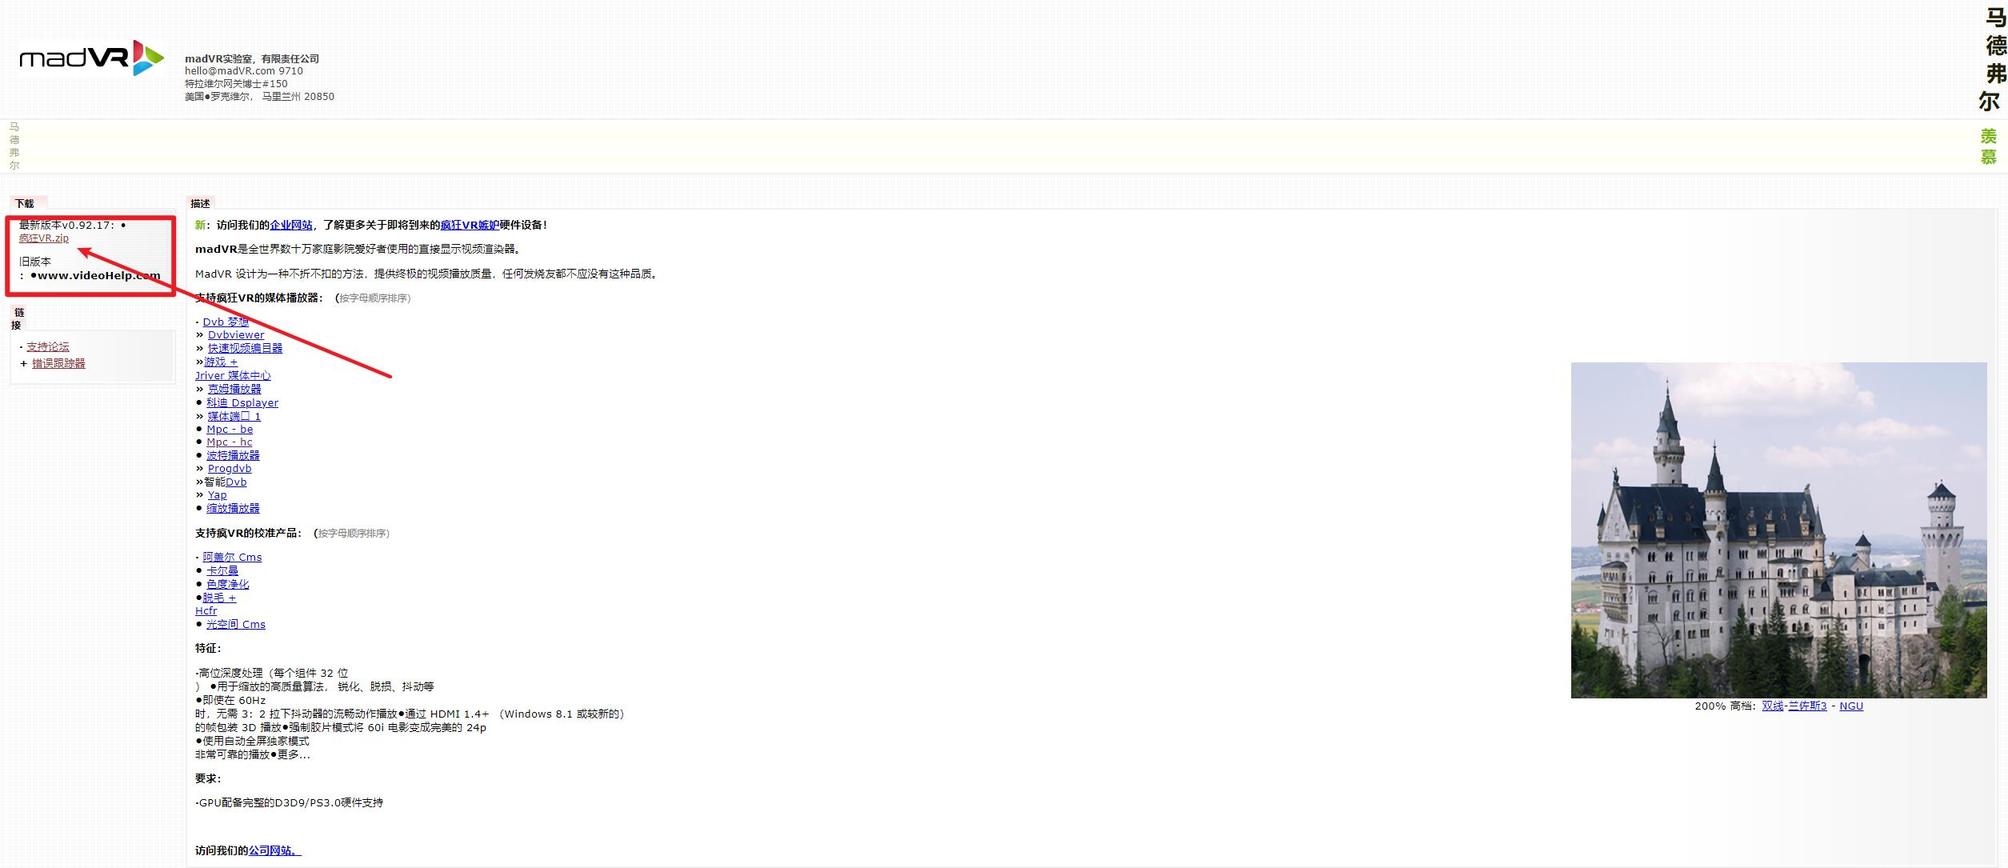Open the 色度净化 calibration link
The width and height of the screenshot is (2008, 868).
[227, 584]
